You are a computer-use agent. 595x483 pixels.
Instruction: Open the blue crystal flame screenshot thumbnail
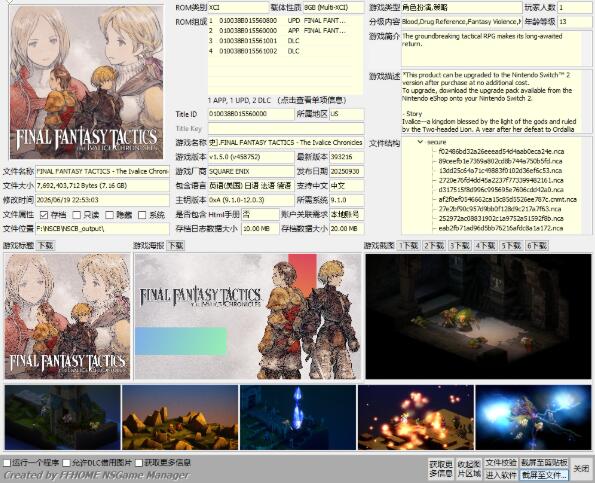click(x=298, y=417)
